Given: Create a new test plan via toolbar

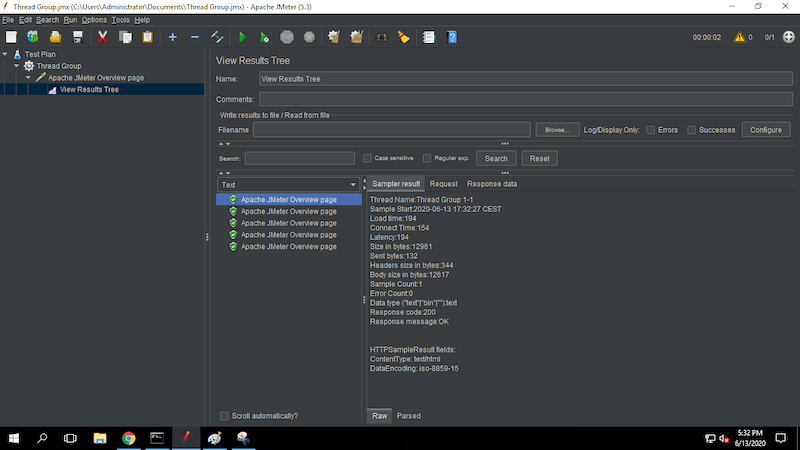Looking at the screenshot, I should click(11, 37).
